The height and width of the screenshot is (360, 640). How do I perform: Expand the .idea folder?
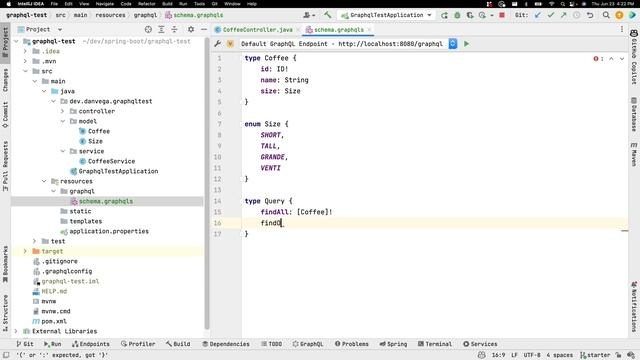(x=25, y=51)
